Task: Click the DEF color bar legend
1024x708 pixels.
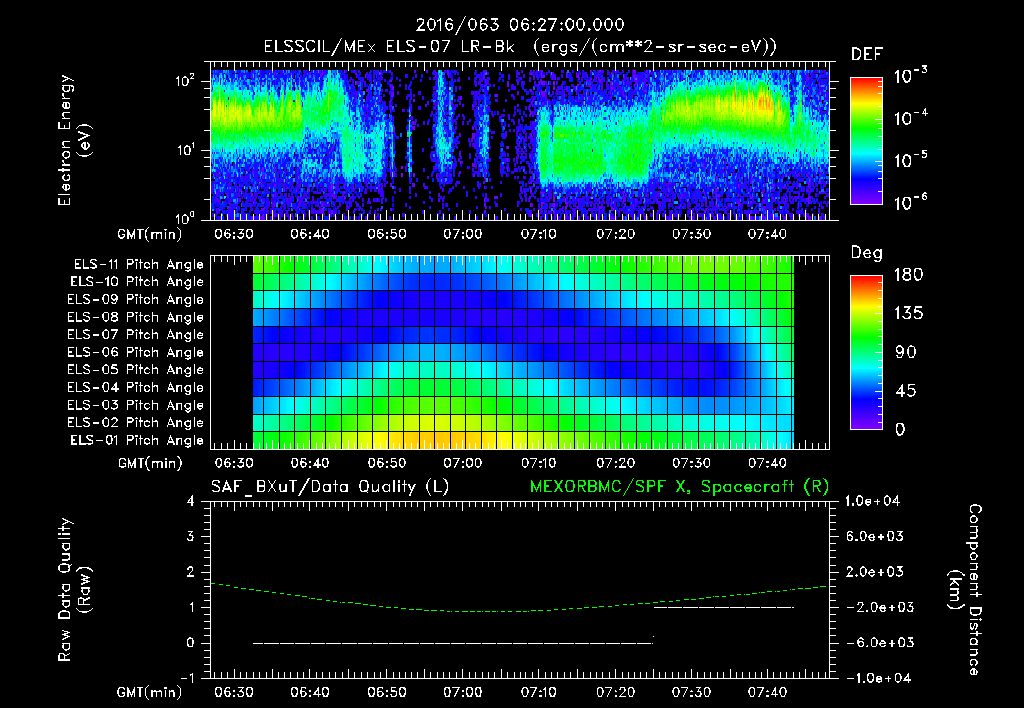Action: 866,141
